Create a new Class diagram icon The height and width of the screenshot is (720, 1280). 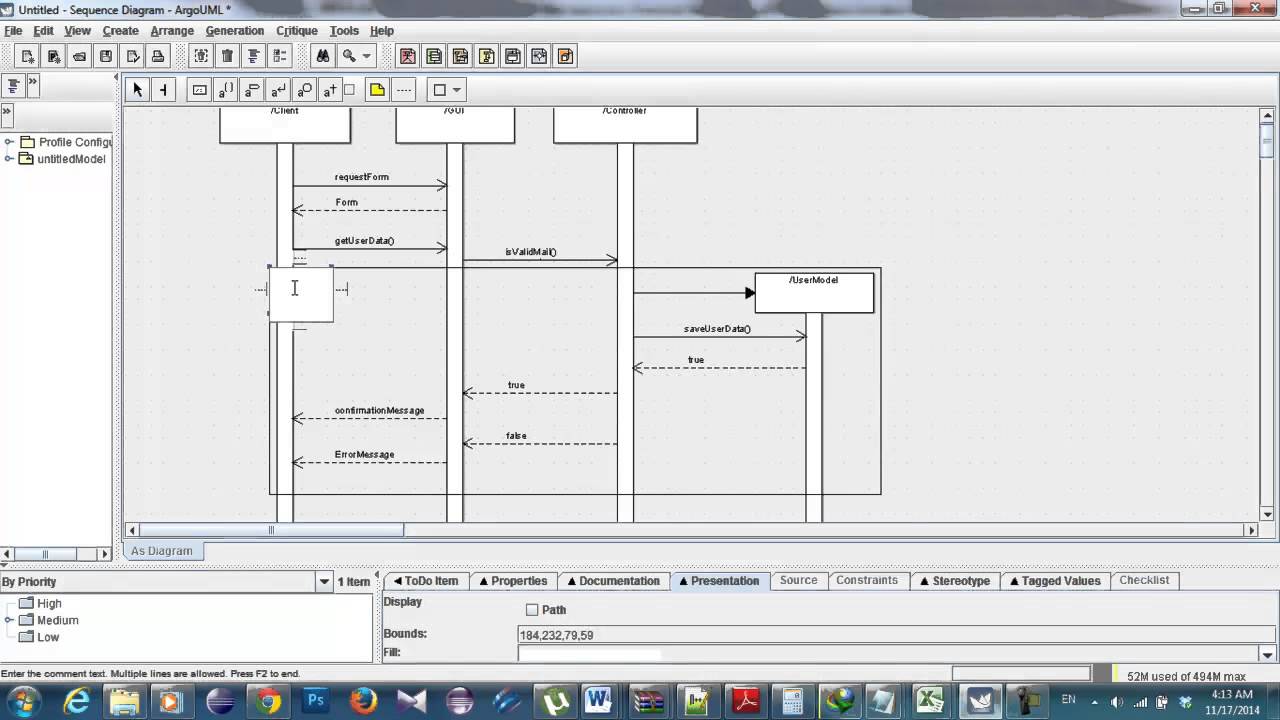(x=434, y=56)
